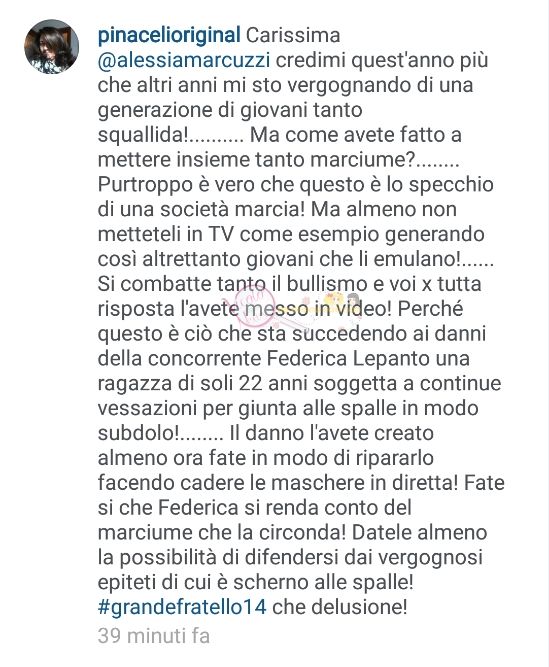This screenshot has height=667, width=549.
Task: Click the '39 minuti fa' timestamp
Action: pos(154,636)
